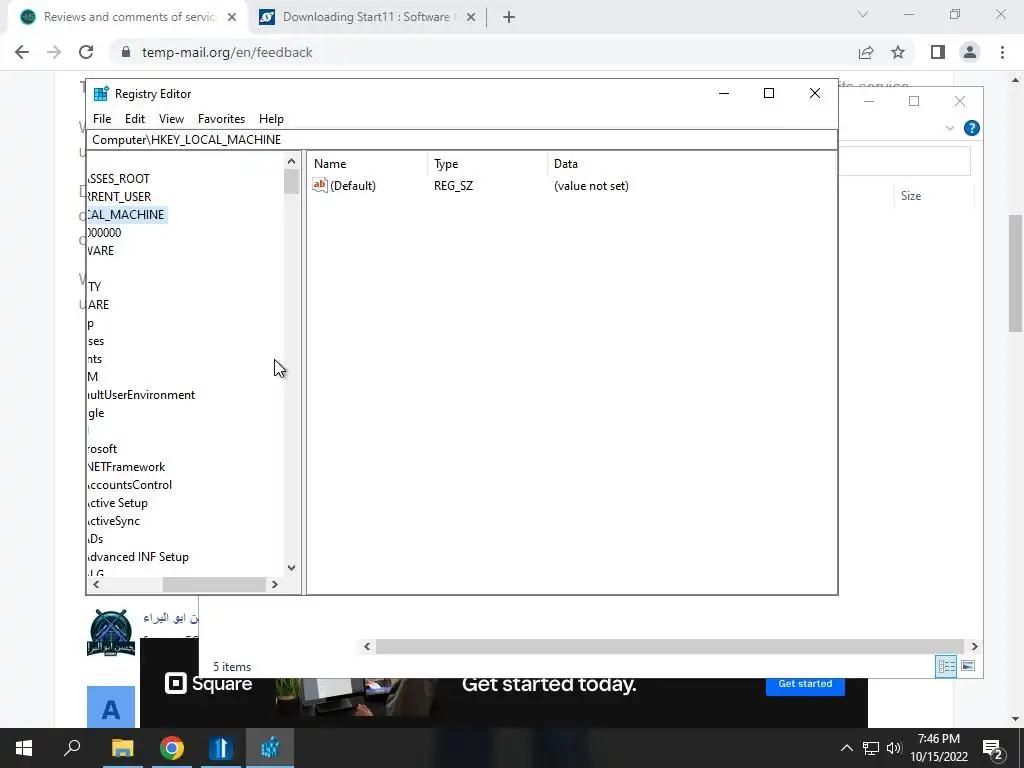Click File Explorer horizontal scroll right arrow
Screen dimensions: 1024x768
point(974,647)
